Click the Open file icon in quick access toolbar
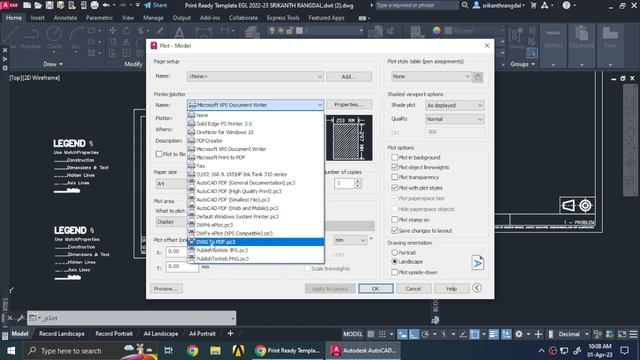Screen dimensions: 640x360 tap(38, 5)
